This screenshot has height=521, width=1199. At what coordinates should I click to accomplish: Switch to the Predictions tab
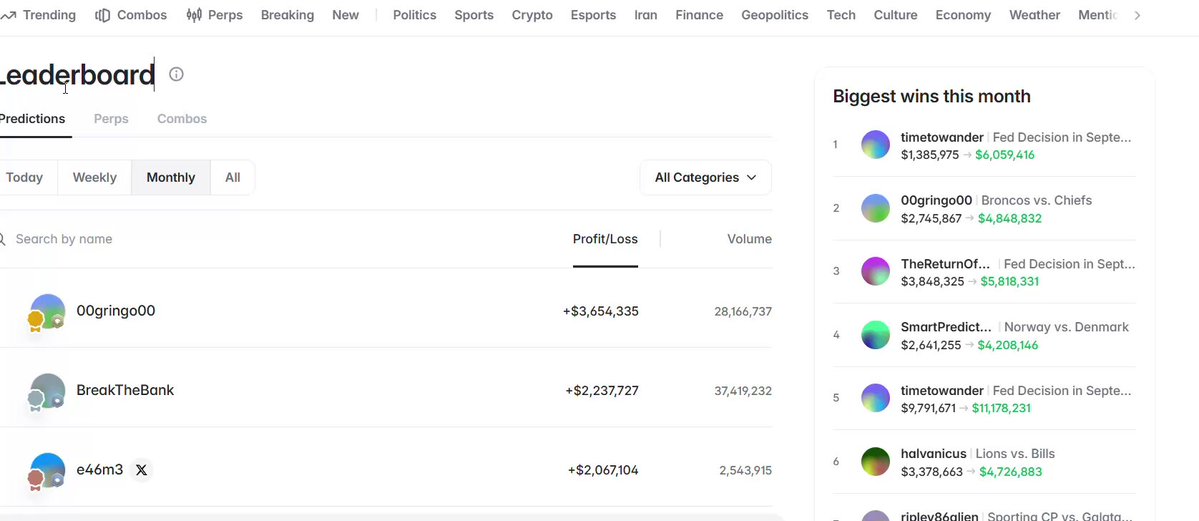pos(32,119)
